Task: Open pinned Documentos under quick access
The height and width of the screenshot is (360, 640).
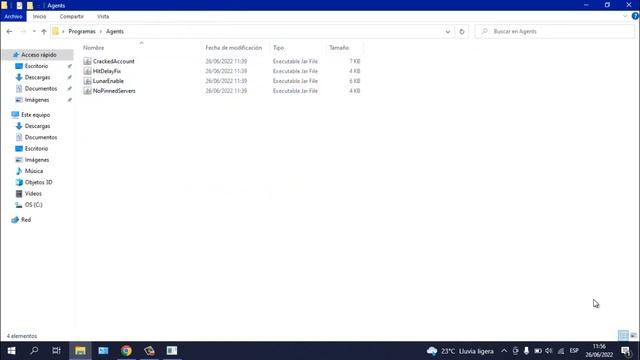Action: (41, 89)
